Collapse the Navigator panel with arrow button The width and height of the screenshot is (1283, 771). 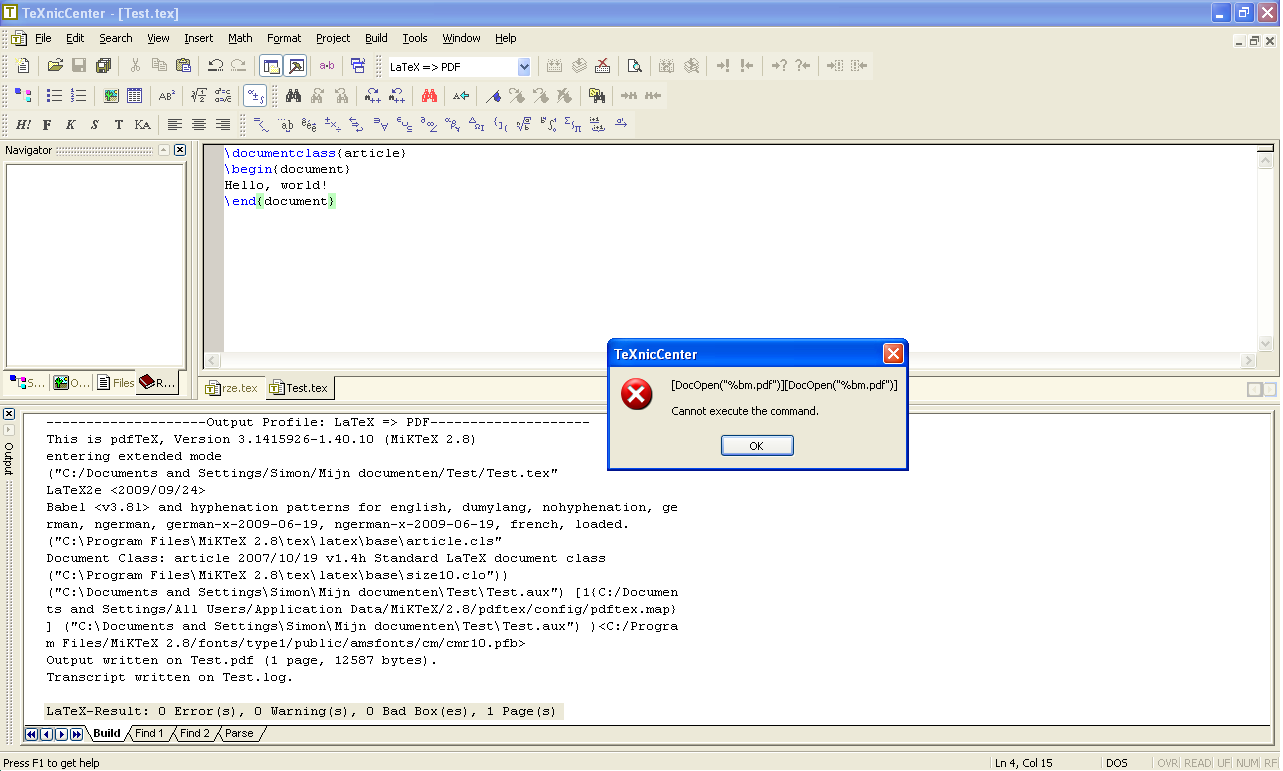pos(164,150)
